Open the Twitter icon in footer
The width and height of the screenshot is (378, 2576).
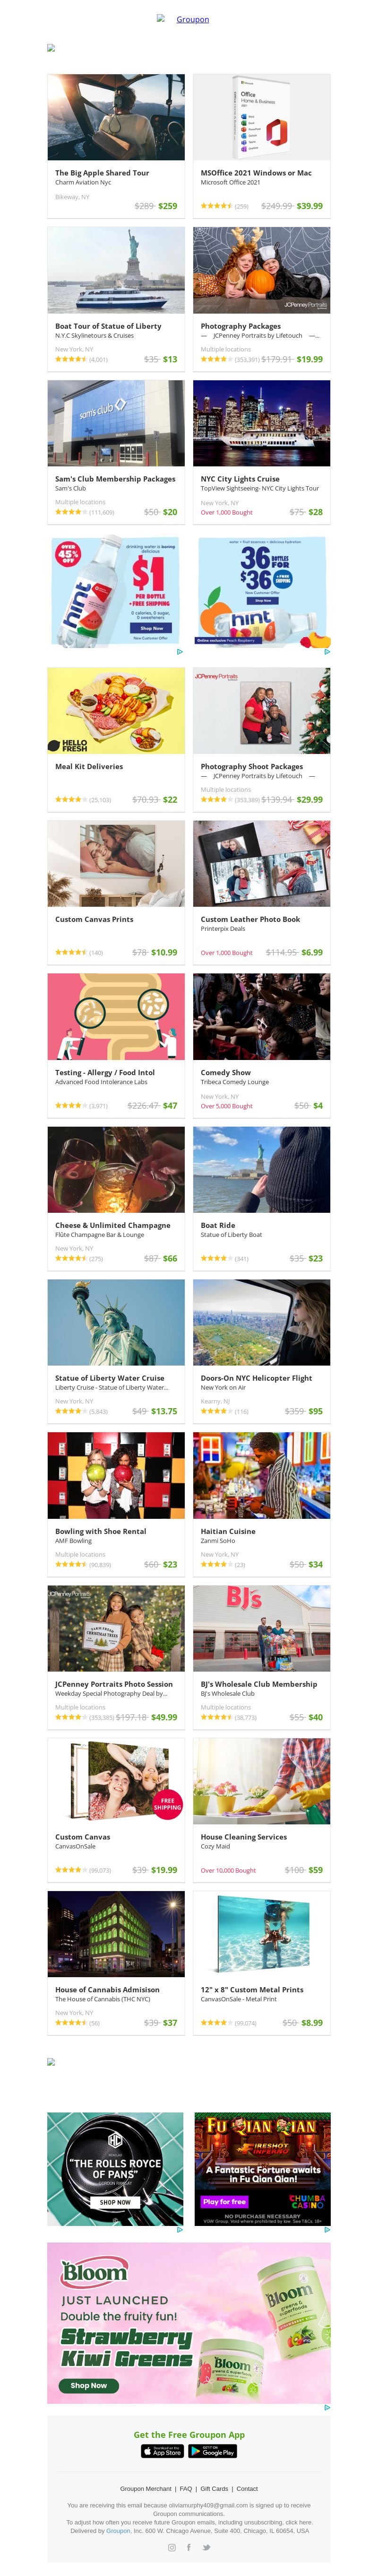coord(206,2547)
